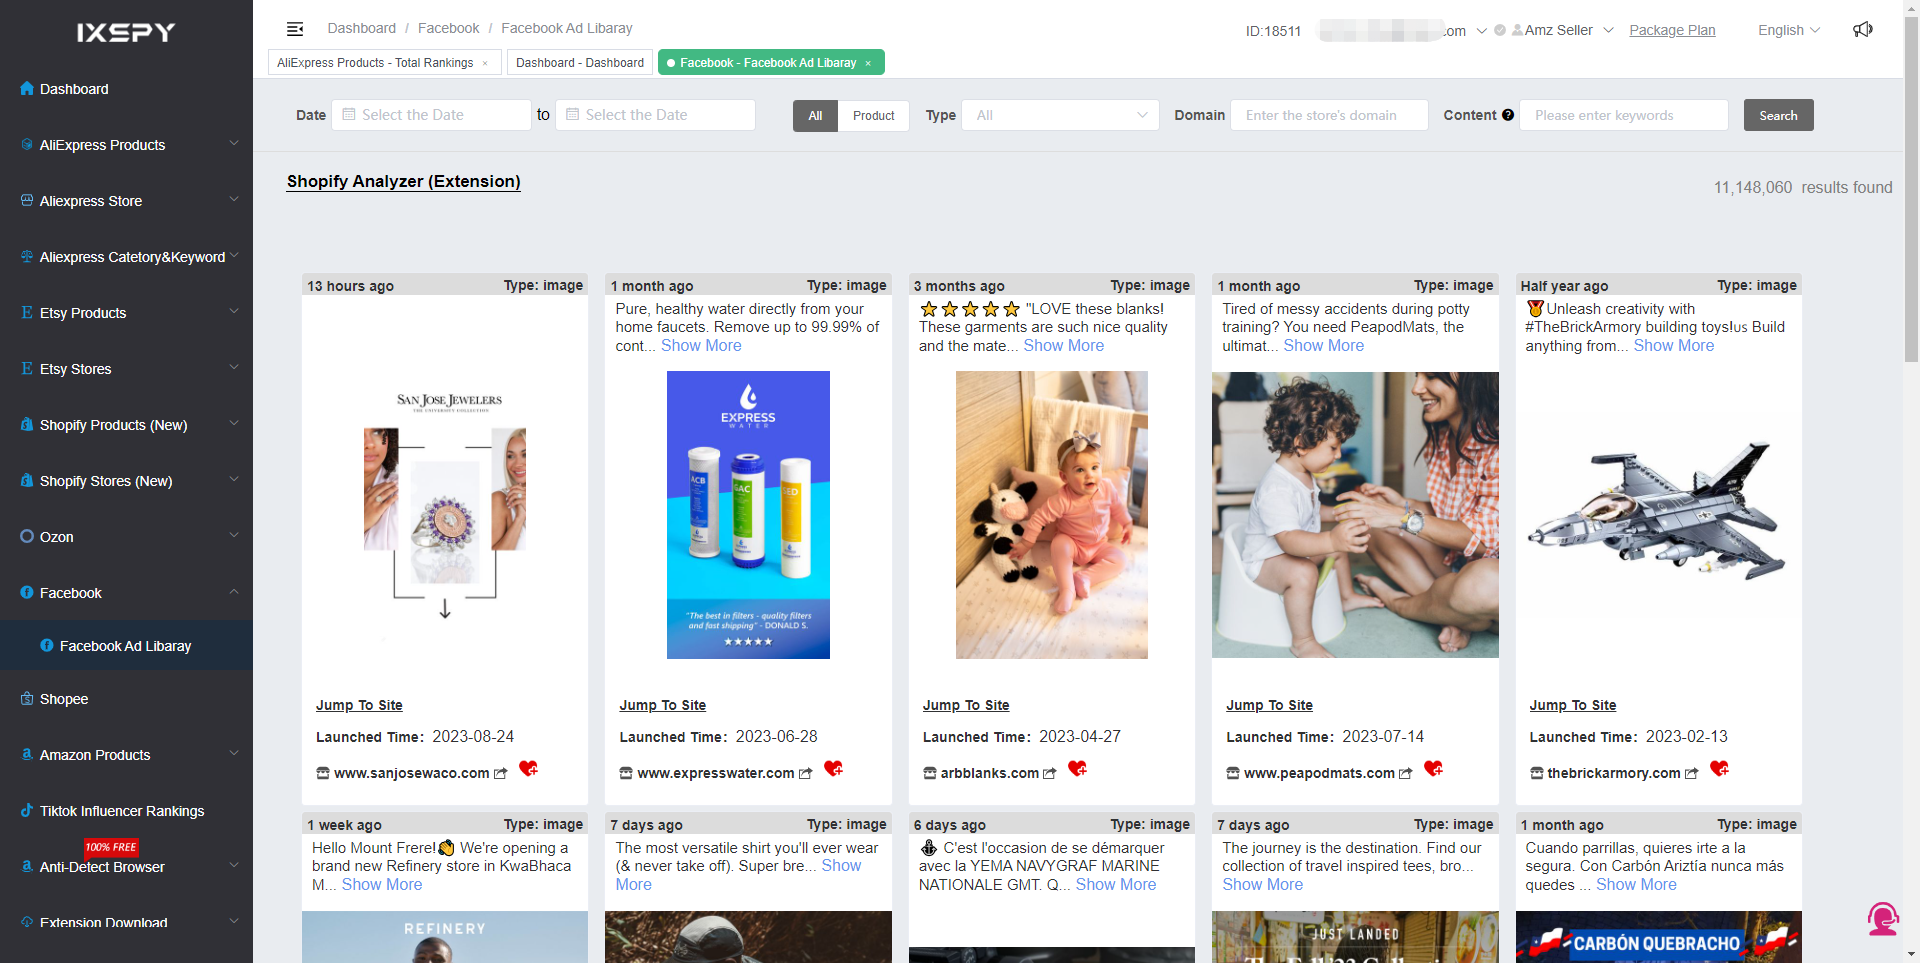The image size is (1920, 963).
Task: Focus the start date input field
Action: pos(432,115)
